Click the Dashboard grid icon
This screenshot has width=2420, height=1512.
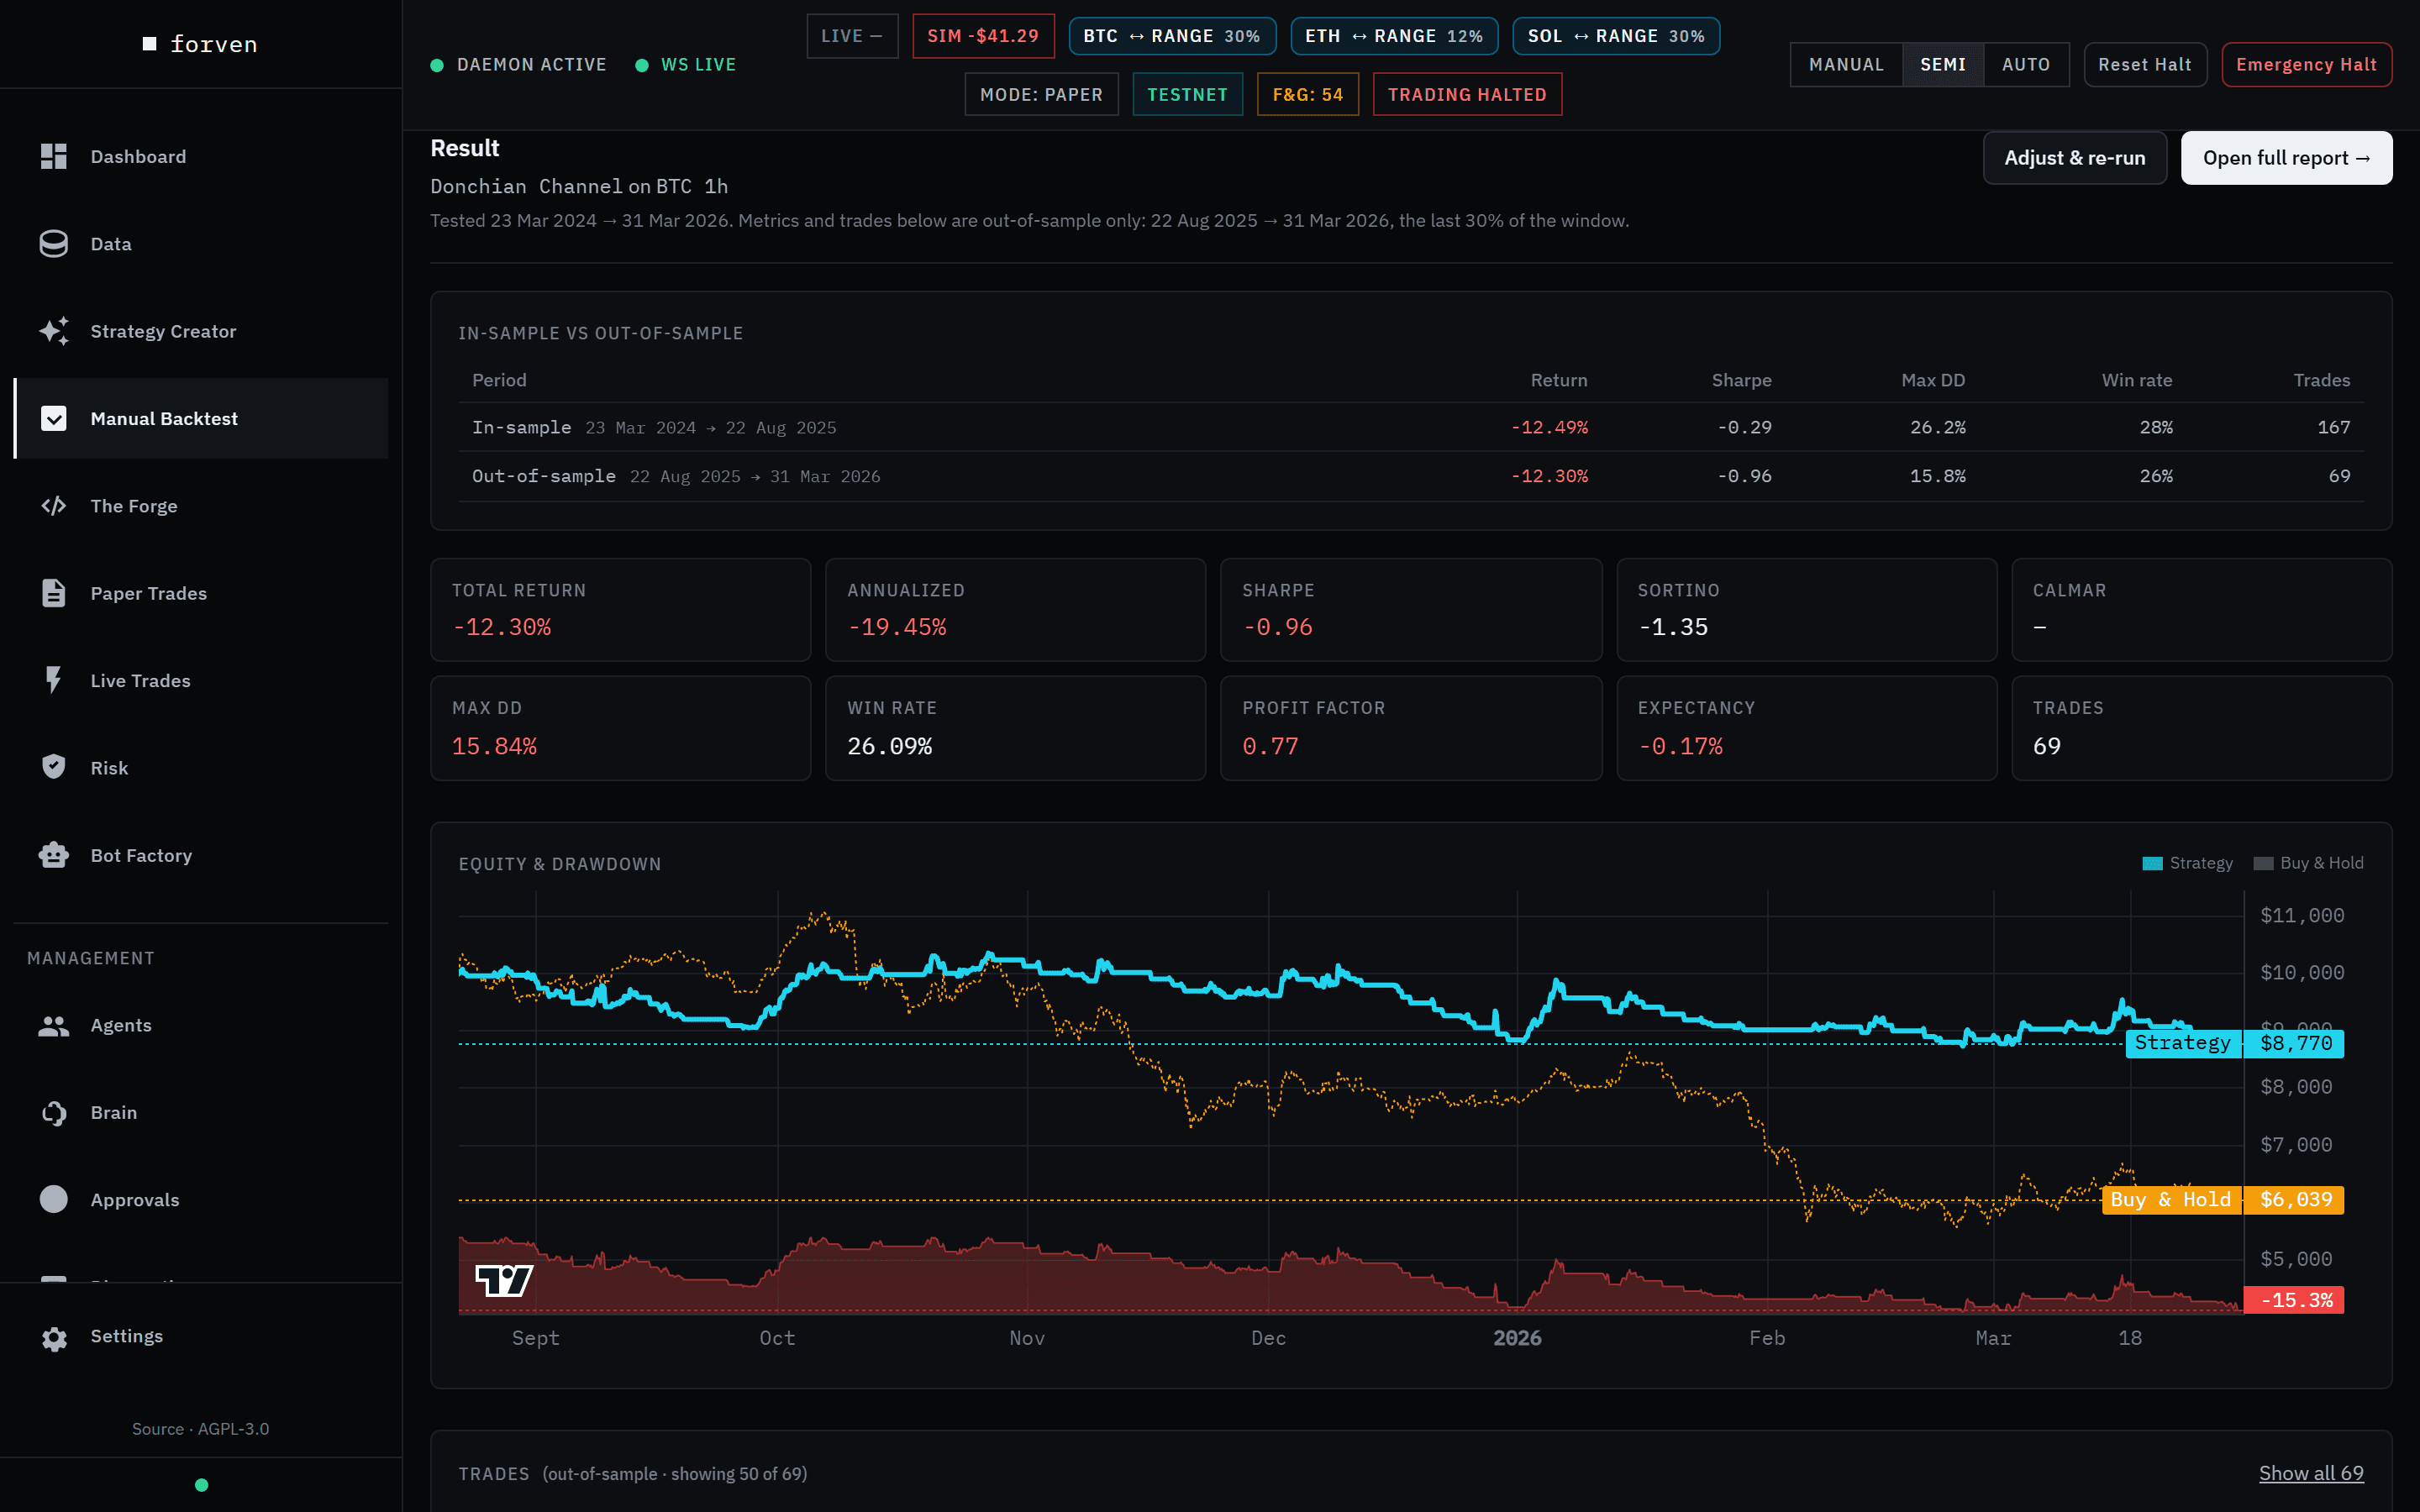53,157
